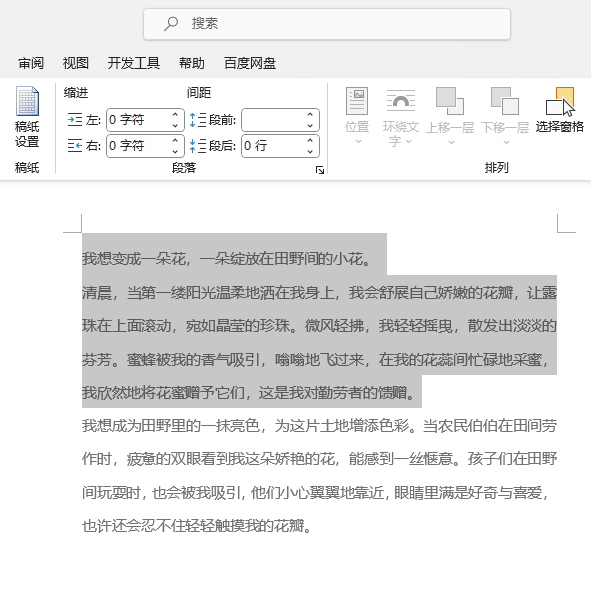
Task: Expand the 上移一层 dropdown arrow
Action: coord(451,142)
